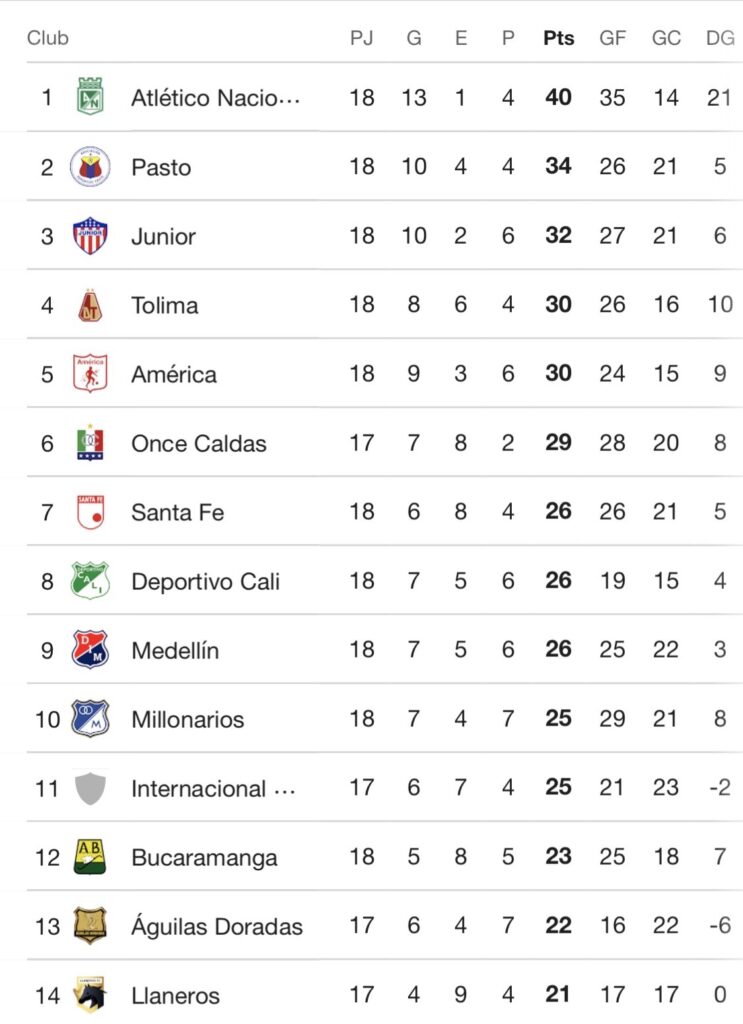Click the Deportivo Cali green crest
Image resolution: width=743 pixels, height=1024 pixels.
coord(90,581)
